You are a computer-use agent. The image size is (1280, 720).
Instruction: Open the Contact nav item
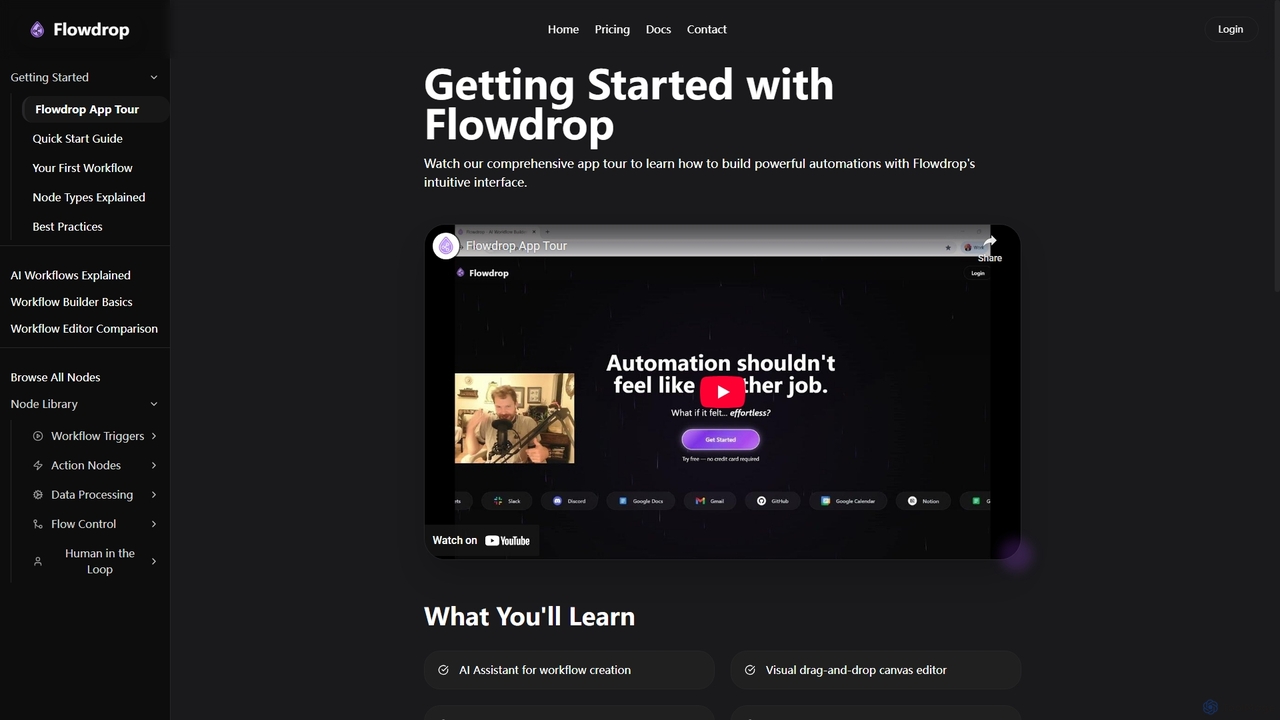(707, 29)
